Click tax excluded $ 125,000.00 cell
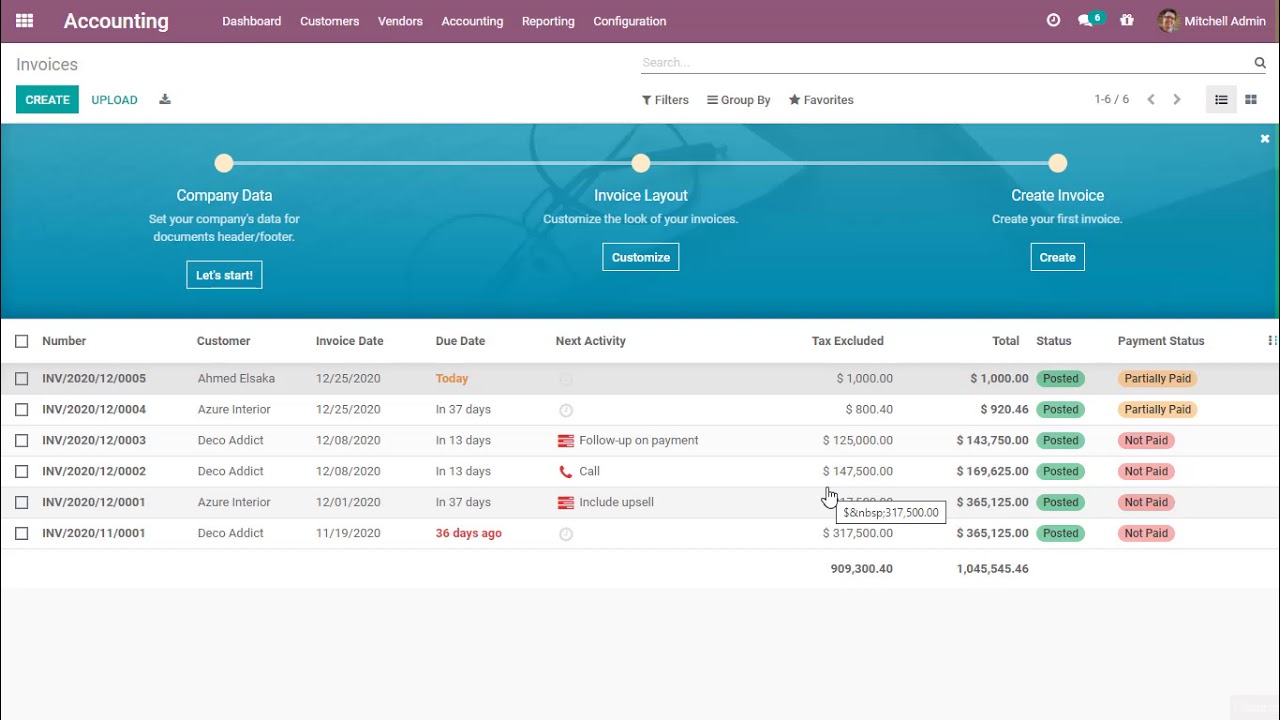This screenshot has width=1280, height=720. tap(858, 440)
